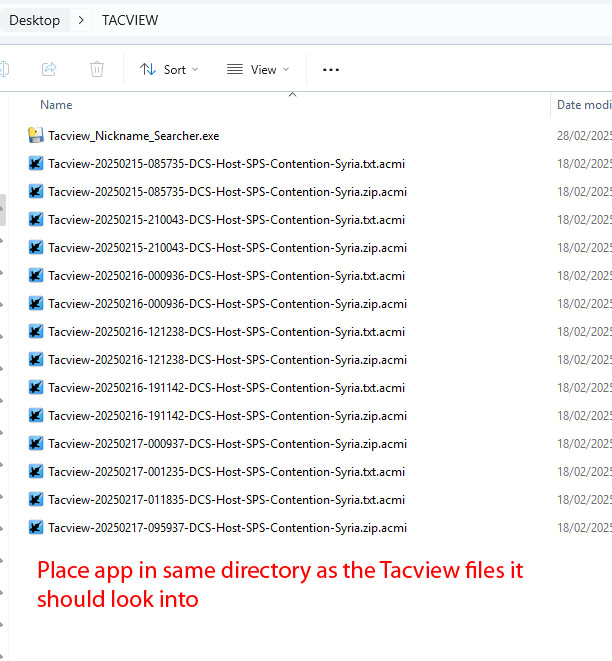This screenshot has height=661, width=612.
Task: Click the icon of Tacview-20250215-085735 txt.acmi file
Action: click(36, 164)
